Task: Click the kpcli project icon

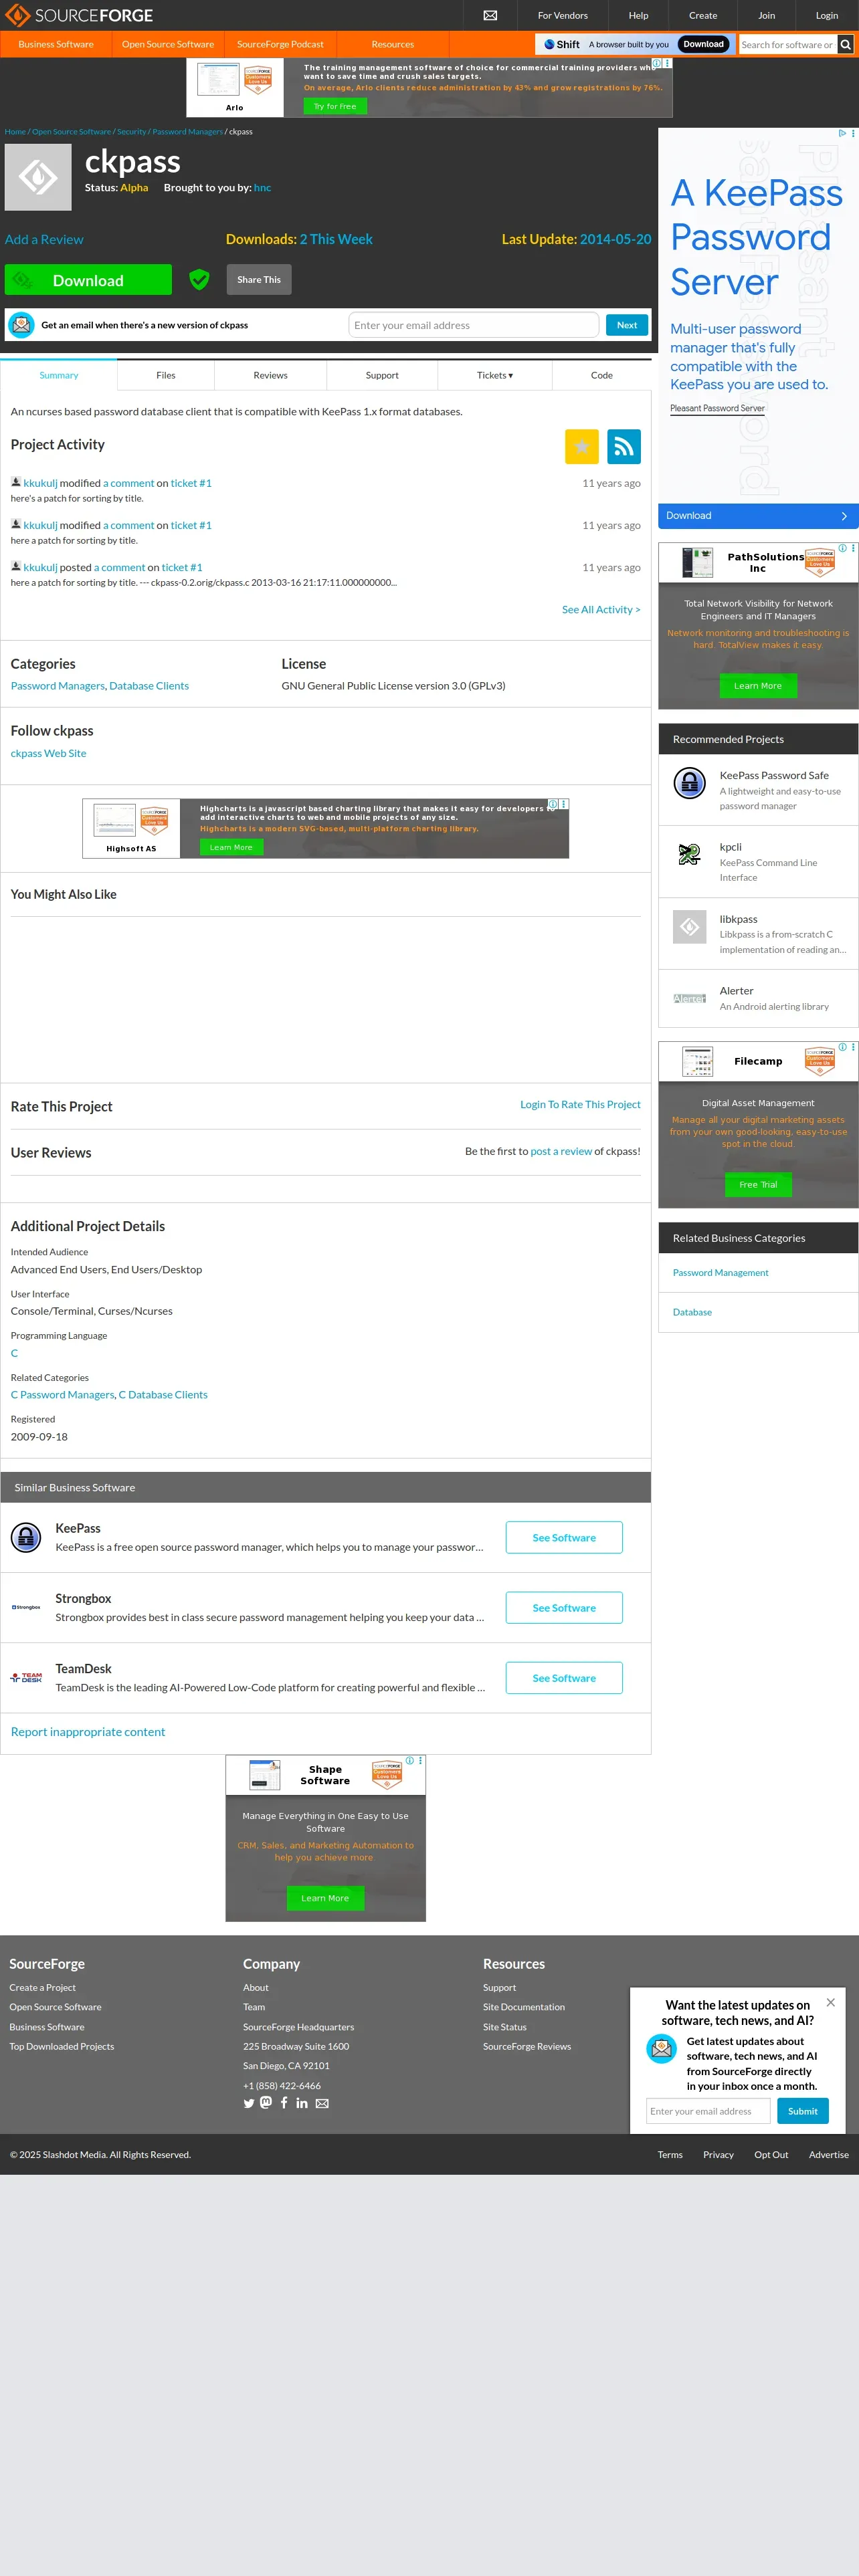Action: [689, 854]
